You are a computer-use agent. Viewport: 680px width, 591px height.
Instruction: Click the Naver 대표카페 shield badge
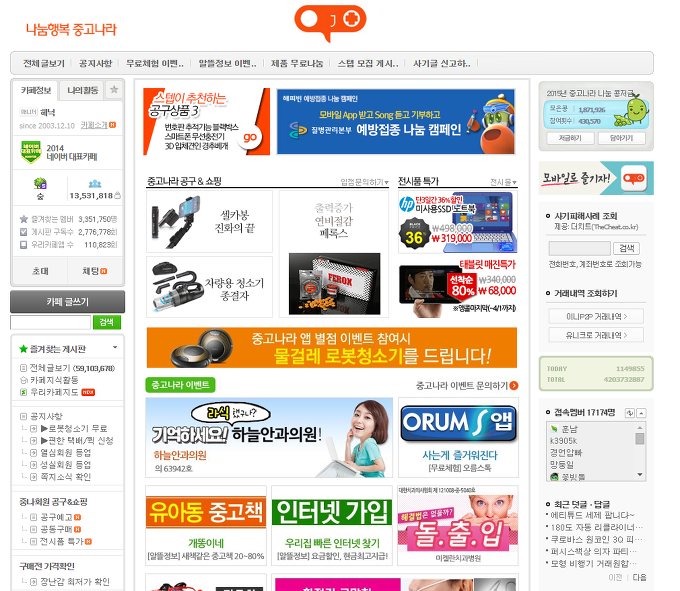[x=31, y=152]
